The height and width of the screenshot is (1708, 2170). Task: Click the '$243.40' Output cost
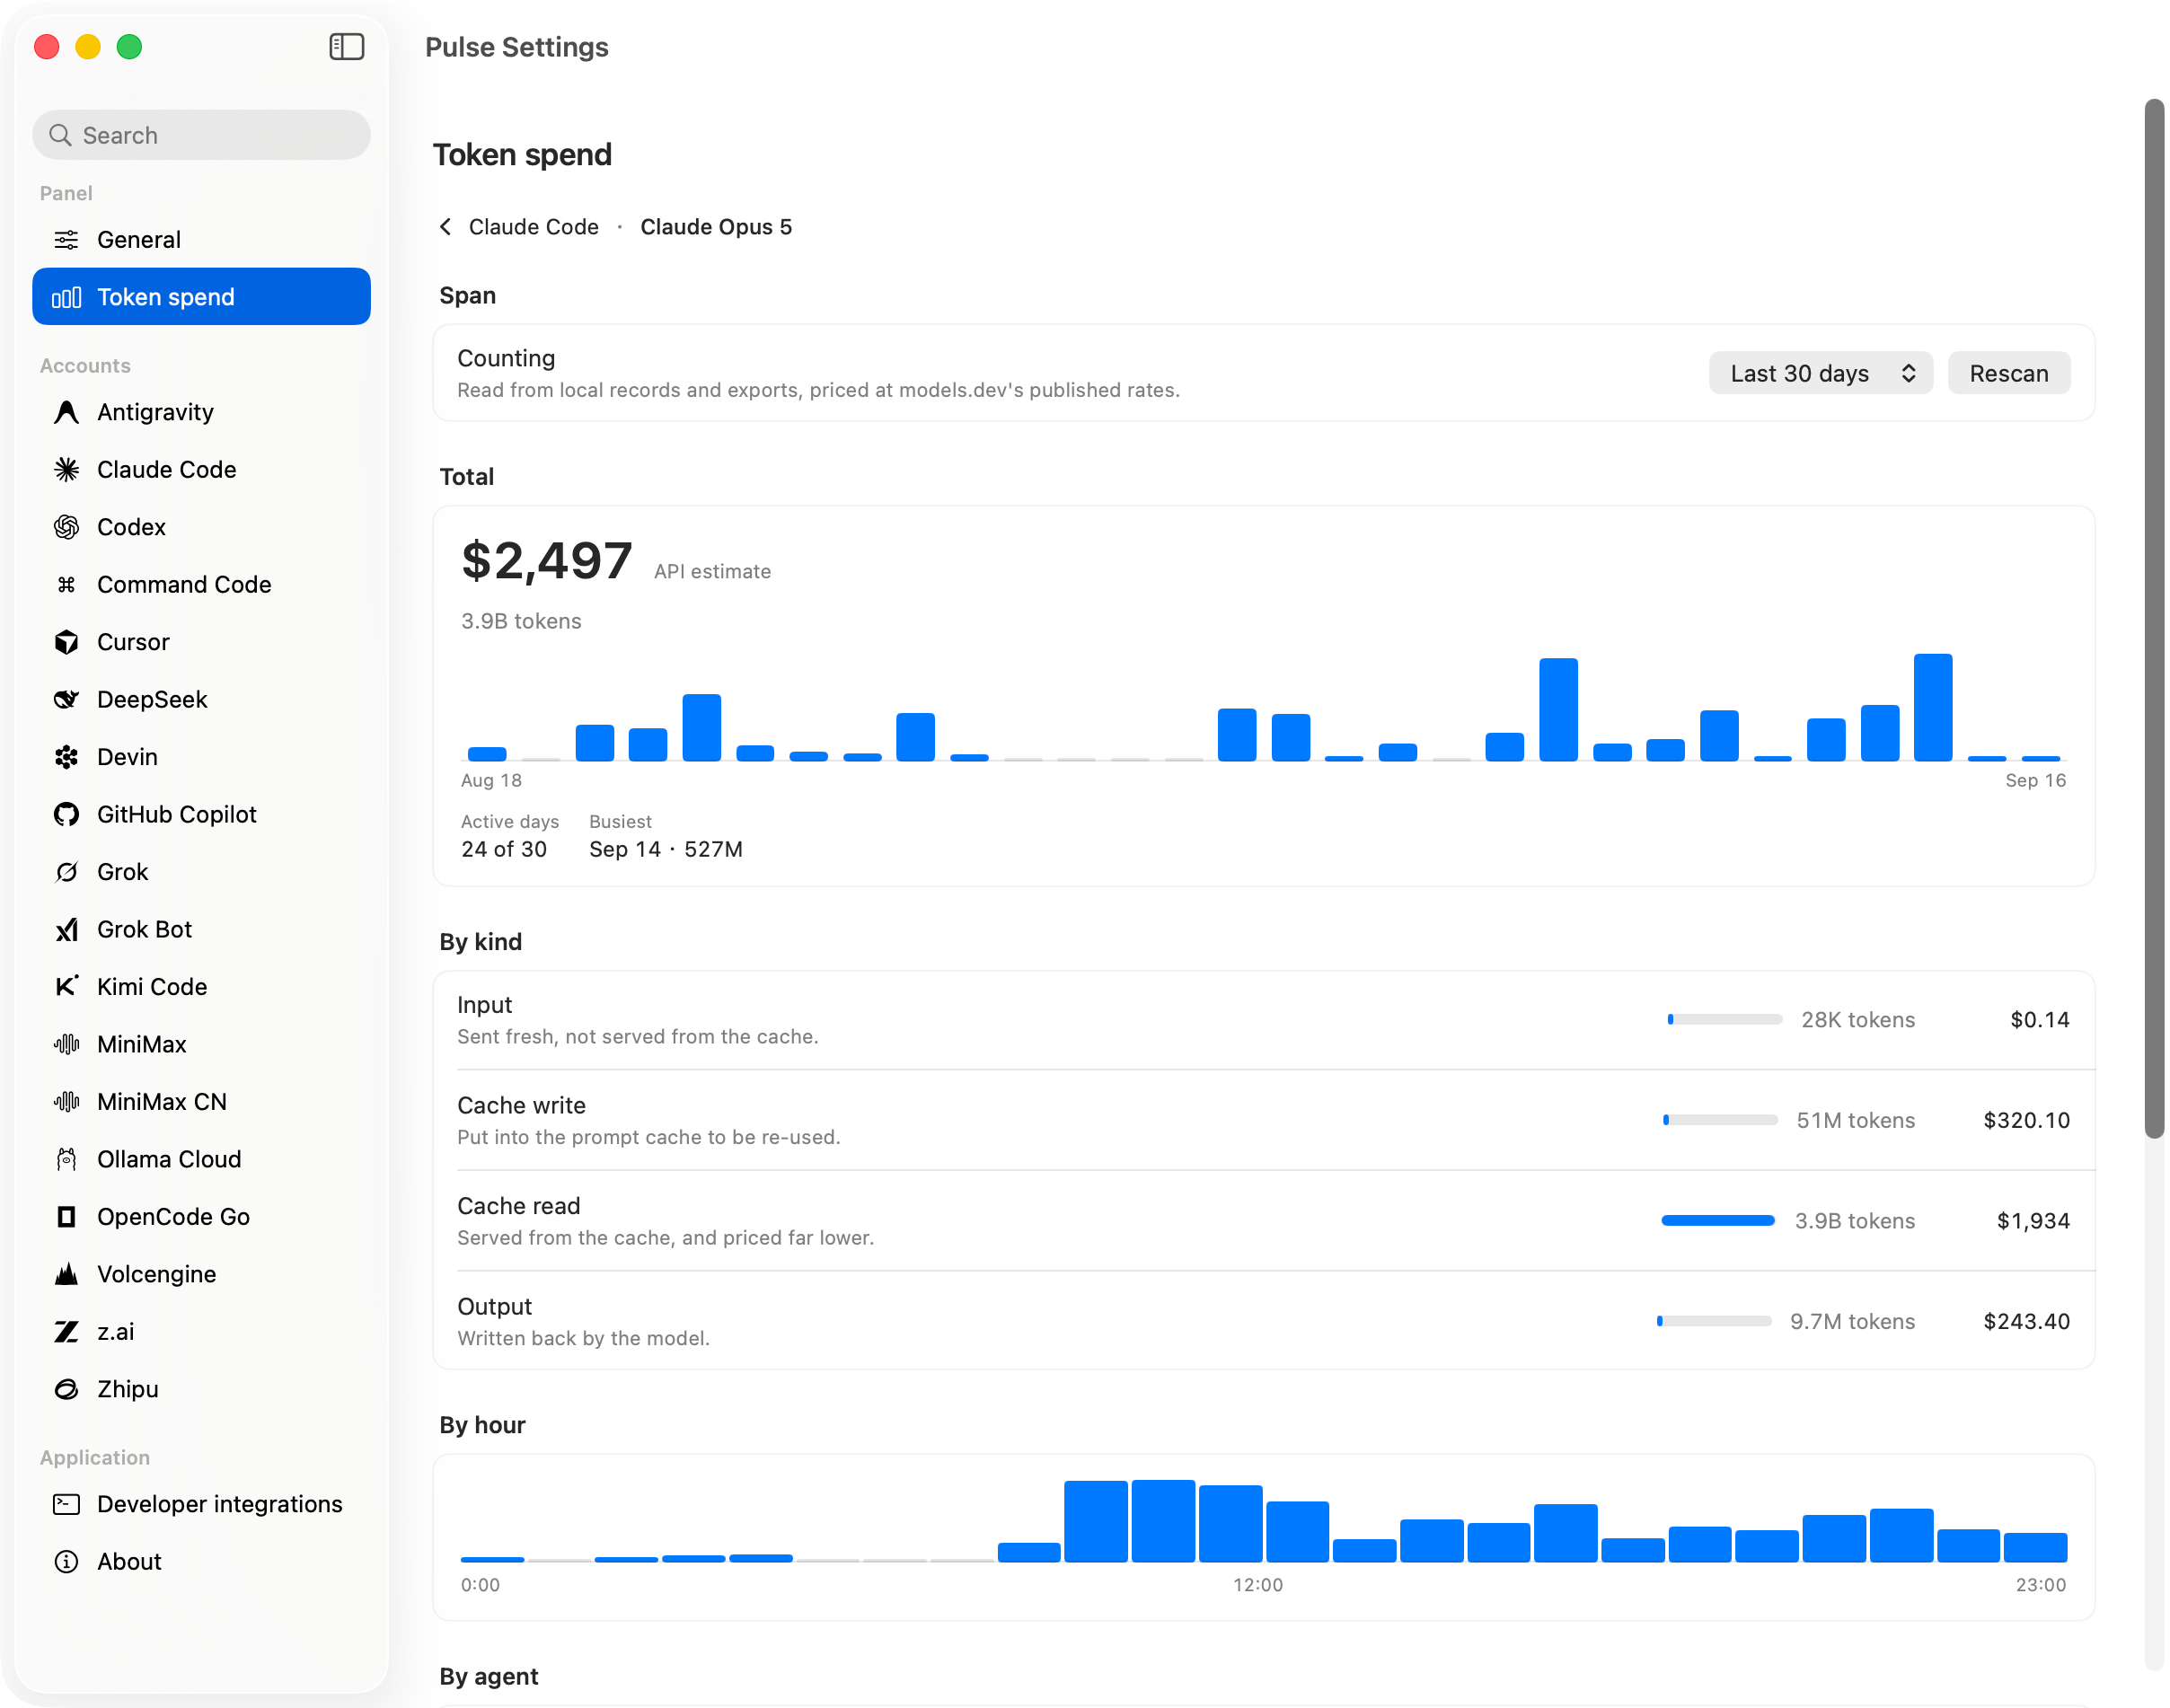pos(2026,1322)
